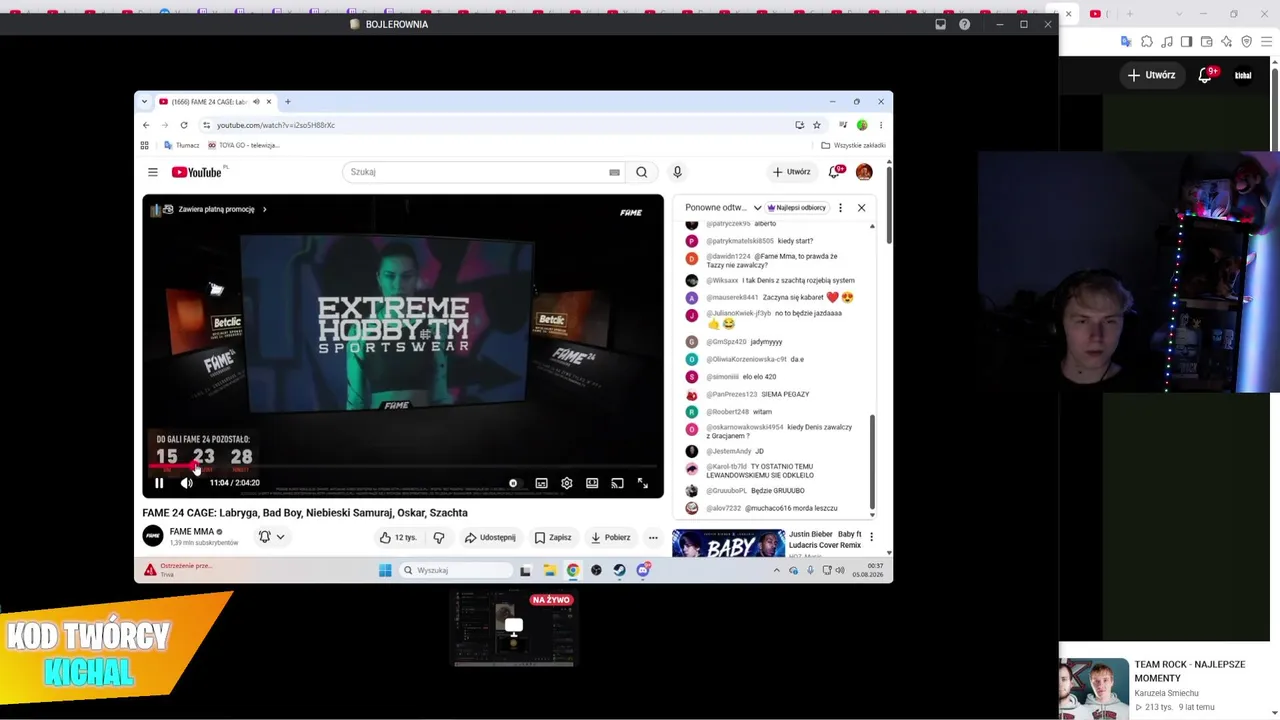
Task: Open the inner Chrome three-dot menu
Action: tap(881, 125)
